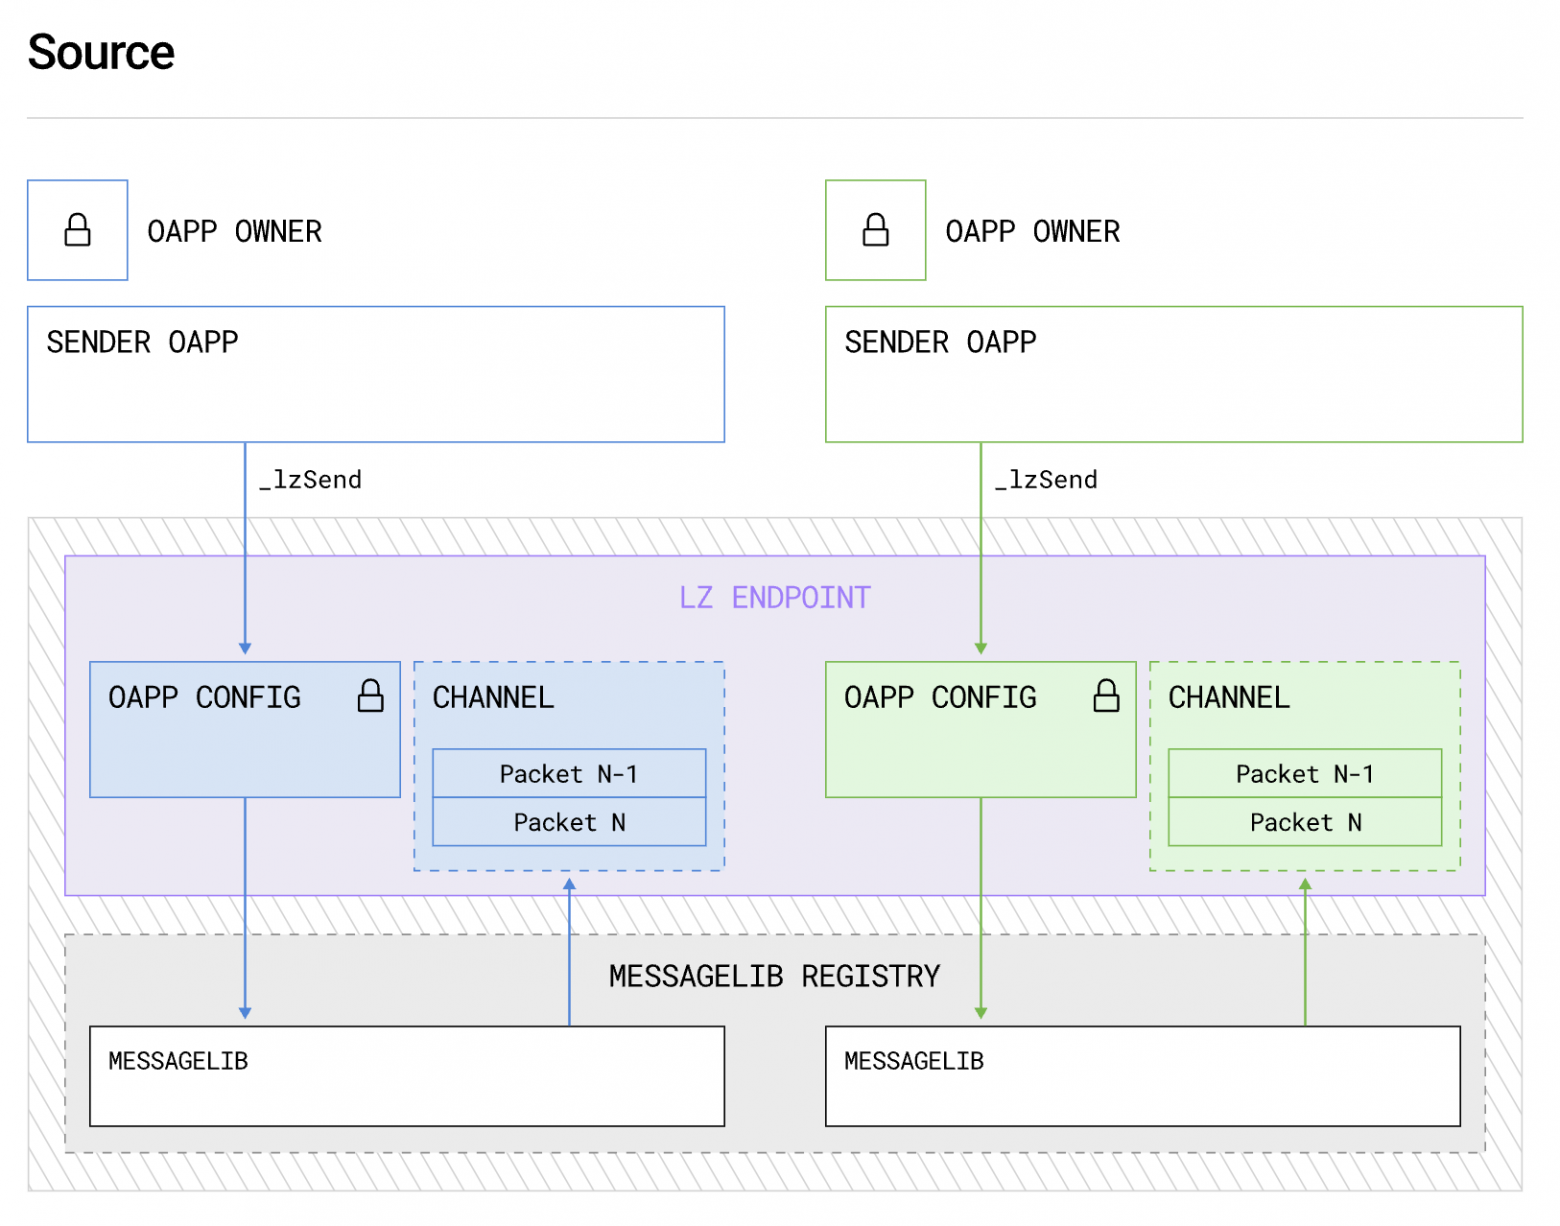Viewport: 1560px width, 1226px height.
Task: Click the green OAPP CONFIG label
Action: click(x=940, y=697)
